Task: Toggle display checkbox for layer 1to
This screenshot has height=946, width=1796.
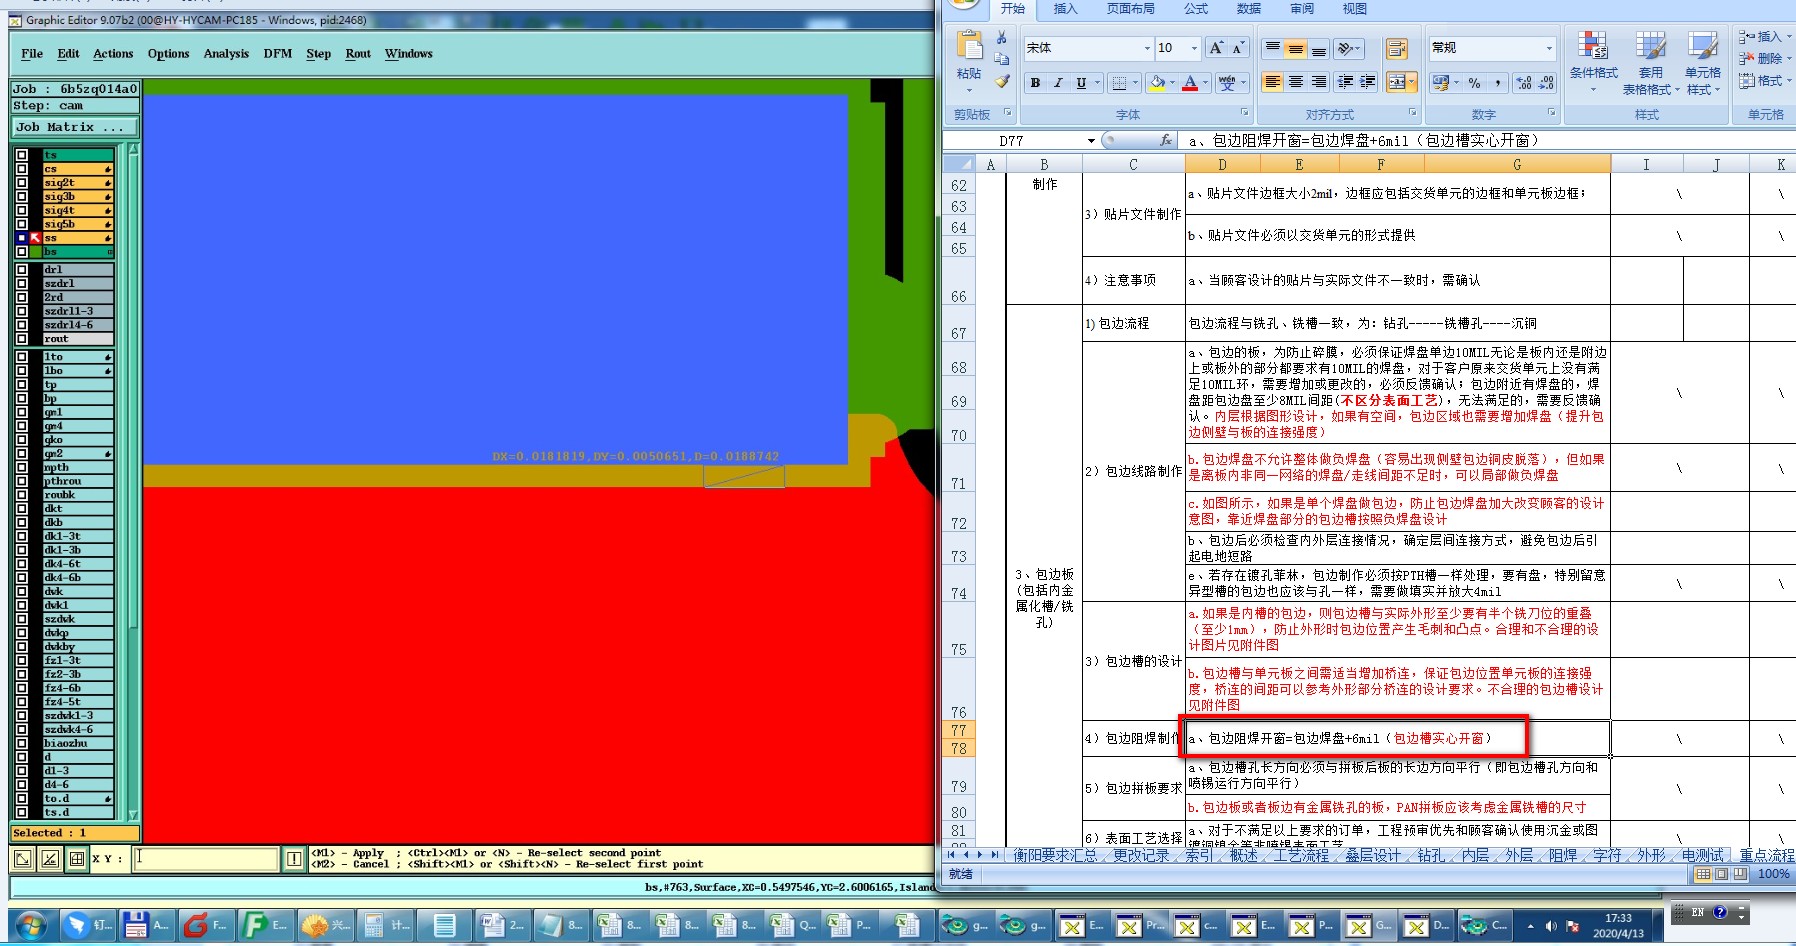Action: [22, 357]
